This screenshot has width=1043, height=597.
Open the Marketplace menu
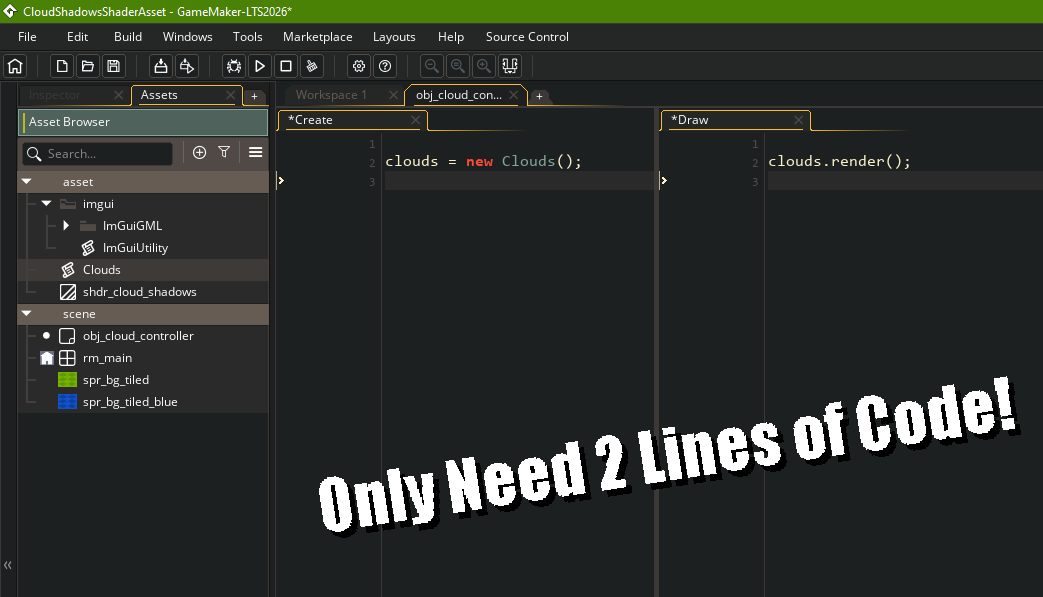click(317, 37)
